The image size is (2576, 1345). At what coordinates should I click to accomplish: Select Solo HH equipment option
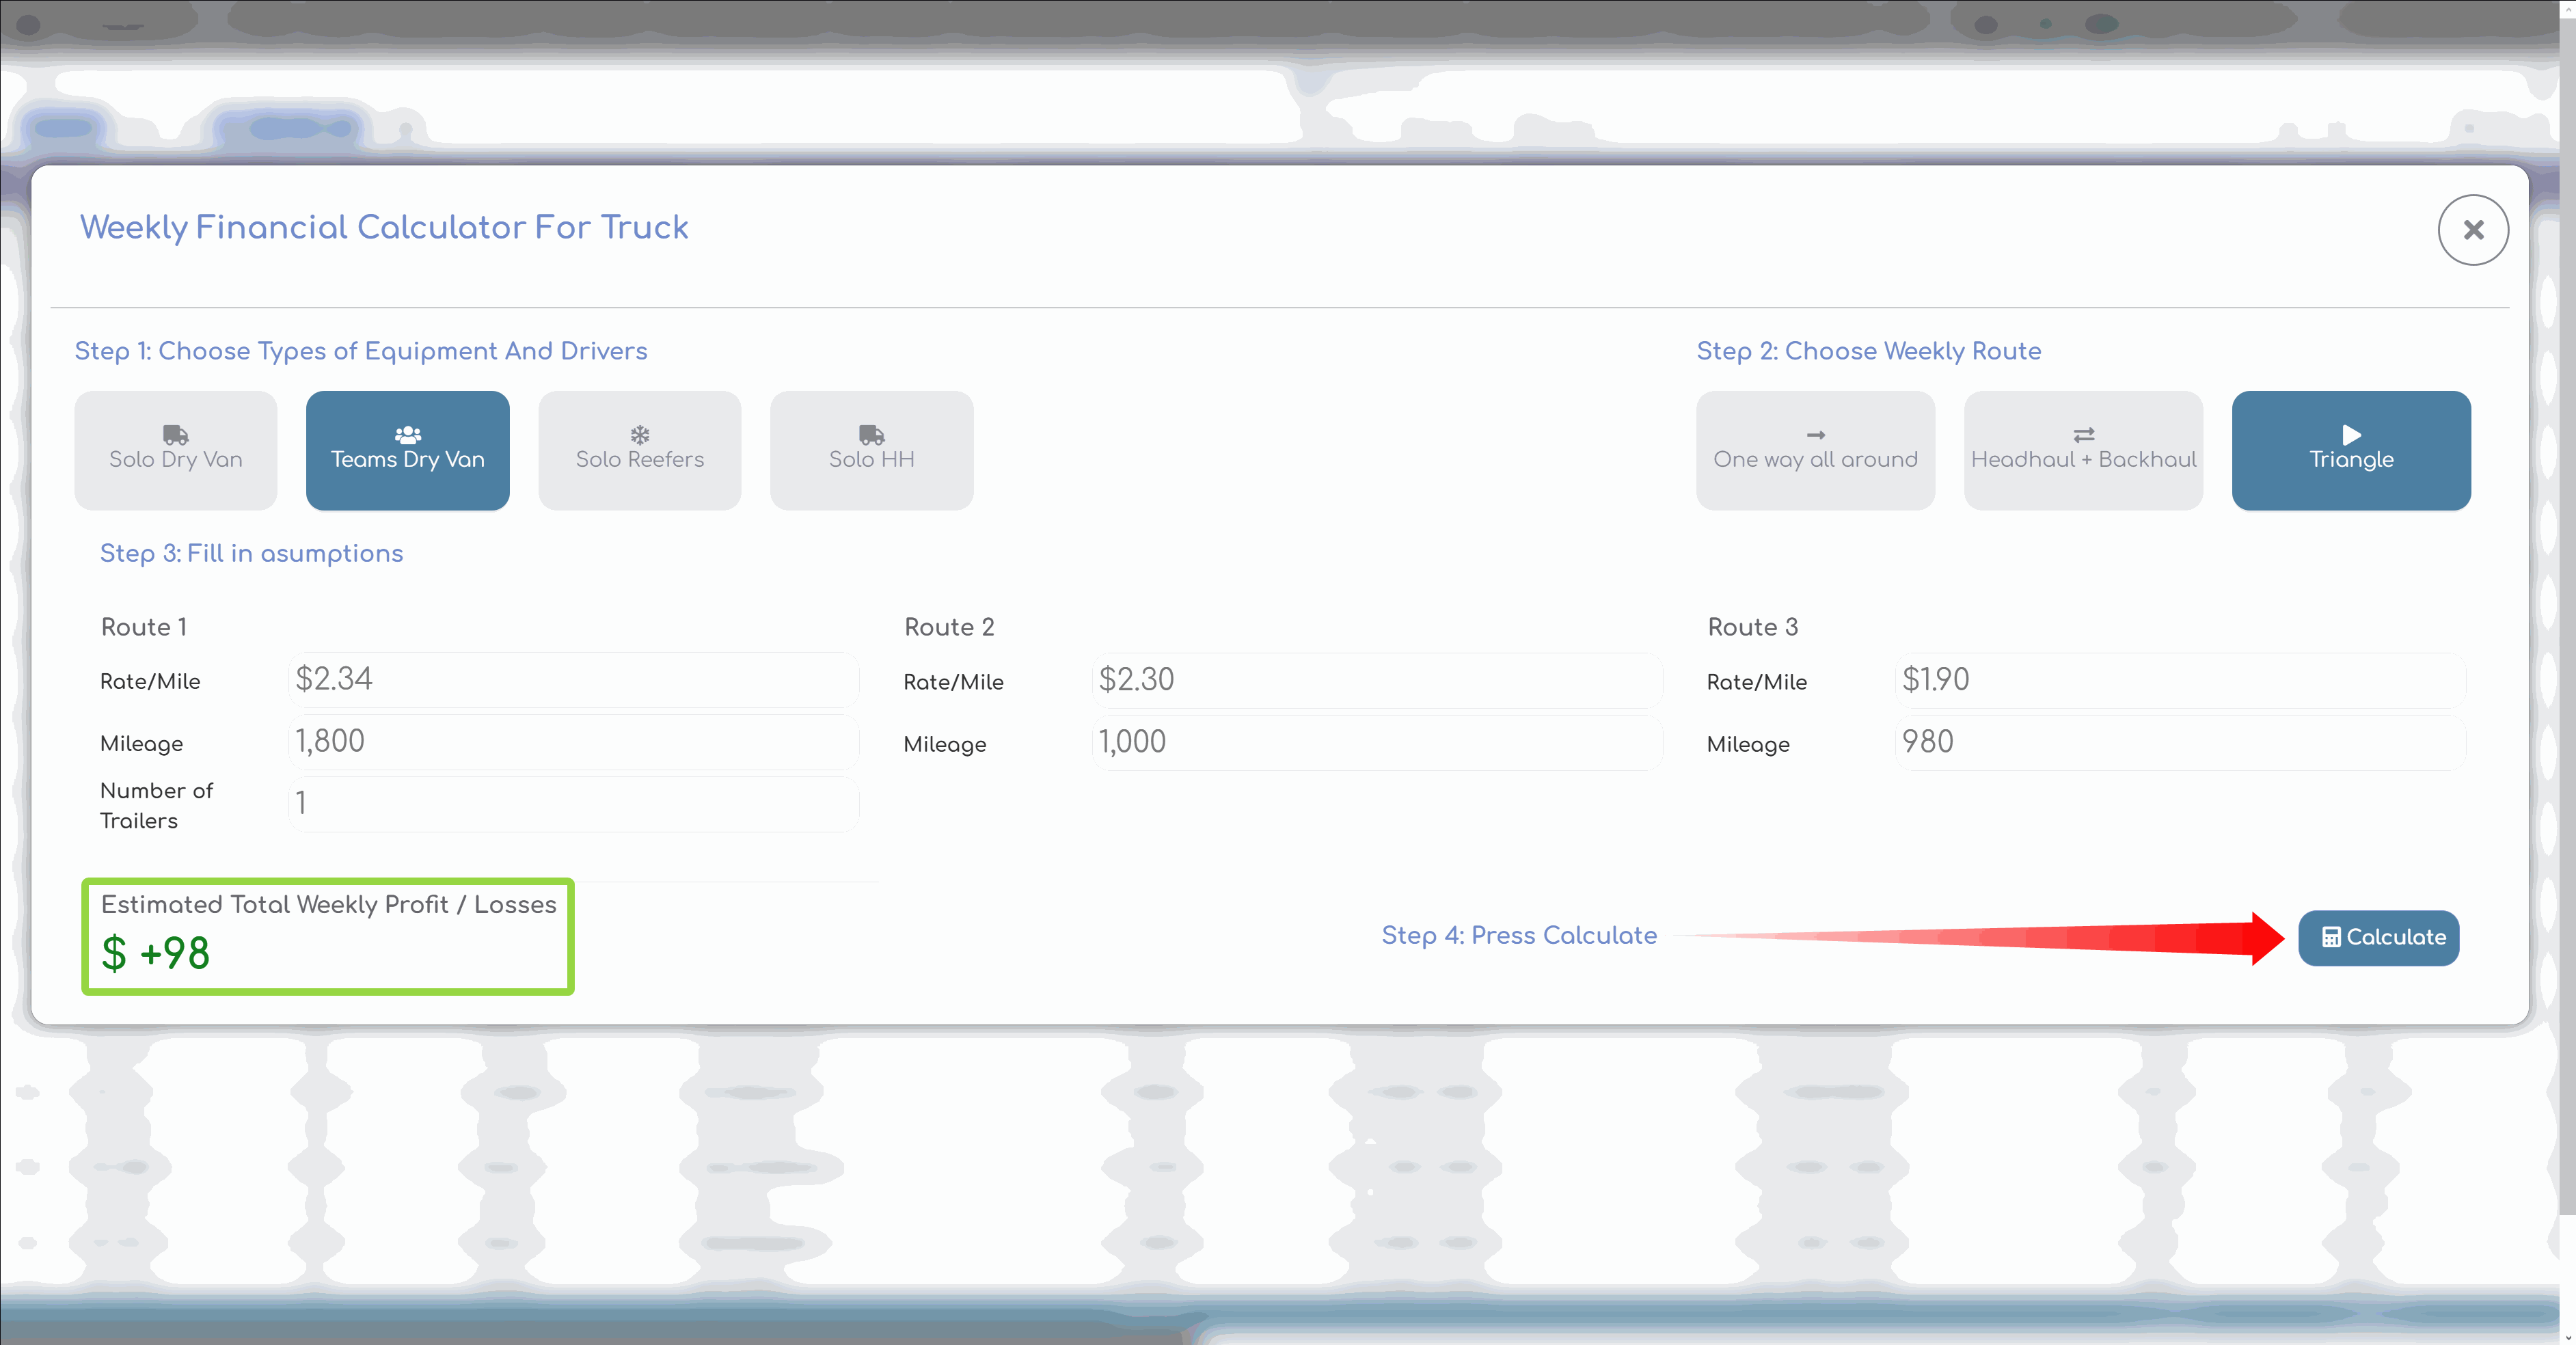click(x=871, y=451)
